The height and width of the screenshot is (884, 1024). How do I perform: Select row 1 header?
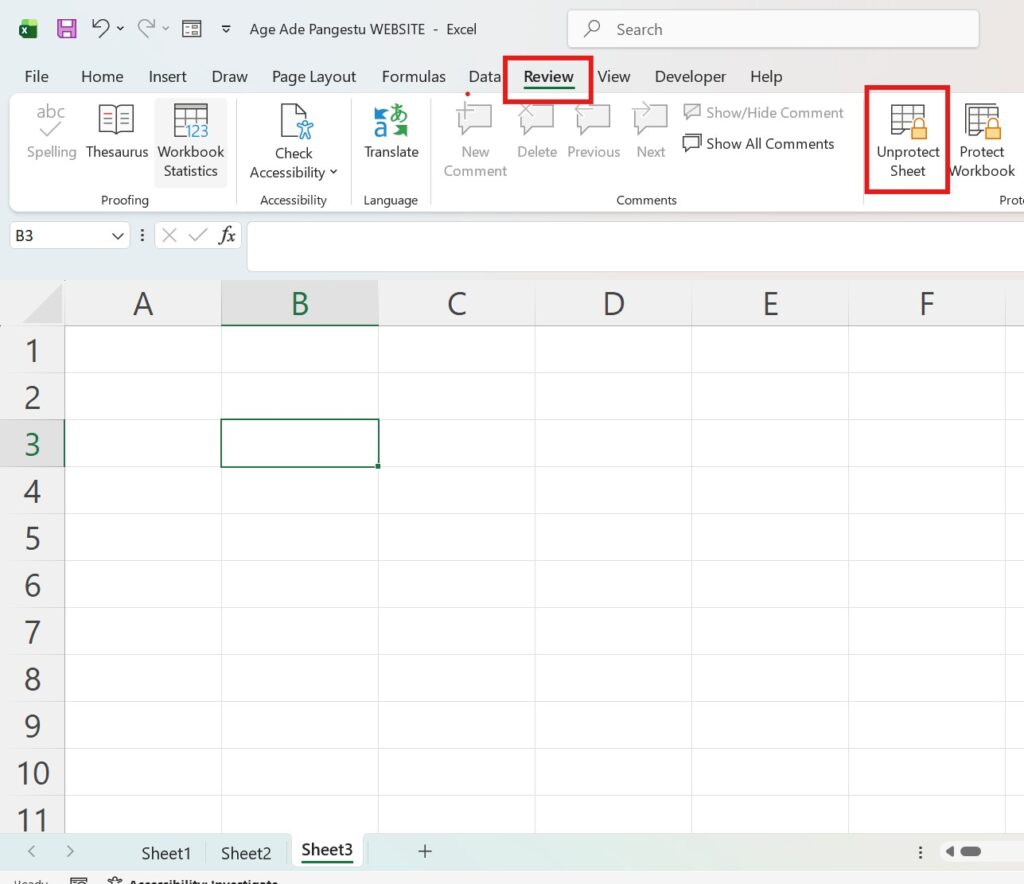click(32, 350)
